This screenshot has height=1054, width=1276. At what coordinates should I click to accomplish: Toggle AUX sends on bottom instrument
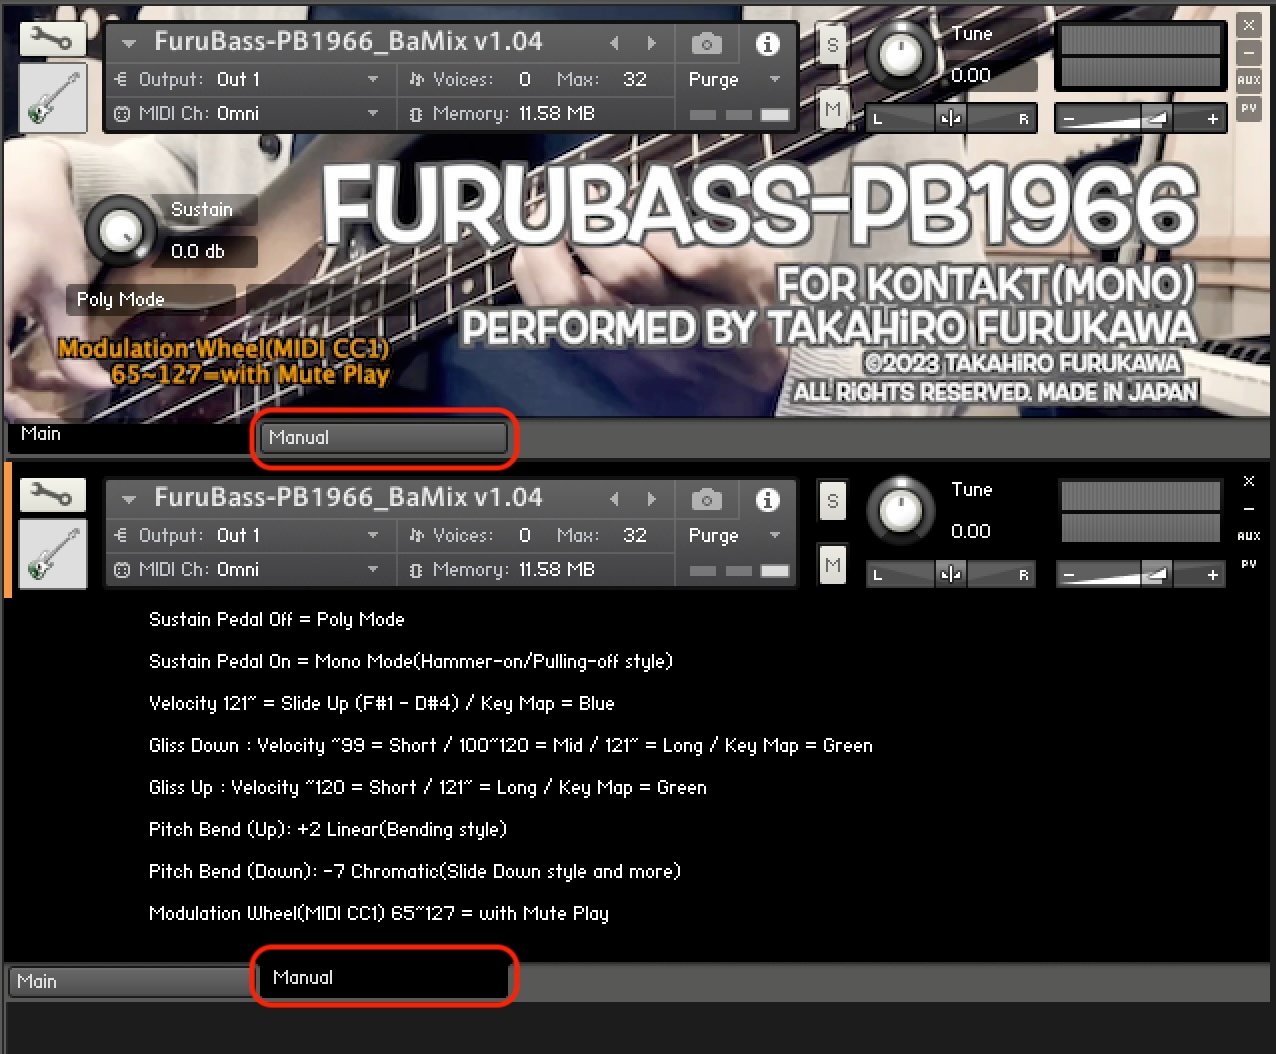coord(1248,536)
